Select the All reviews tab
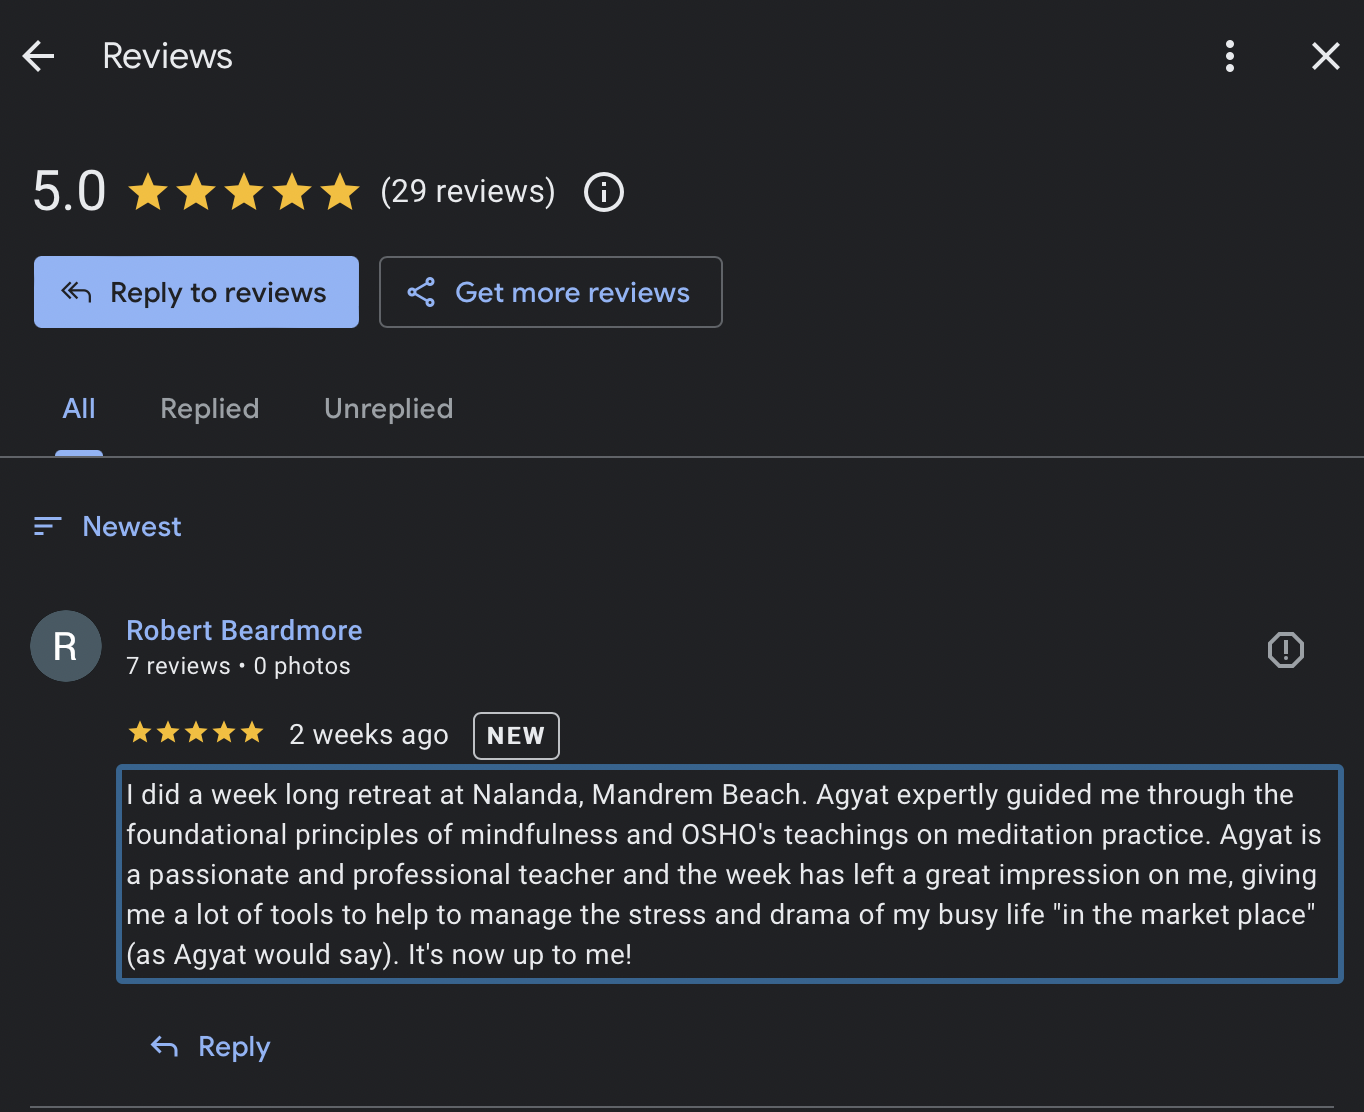This screenshot has width=1364, height=1112. (x=79, y=408)
